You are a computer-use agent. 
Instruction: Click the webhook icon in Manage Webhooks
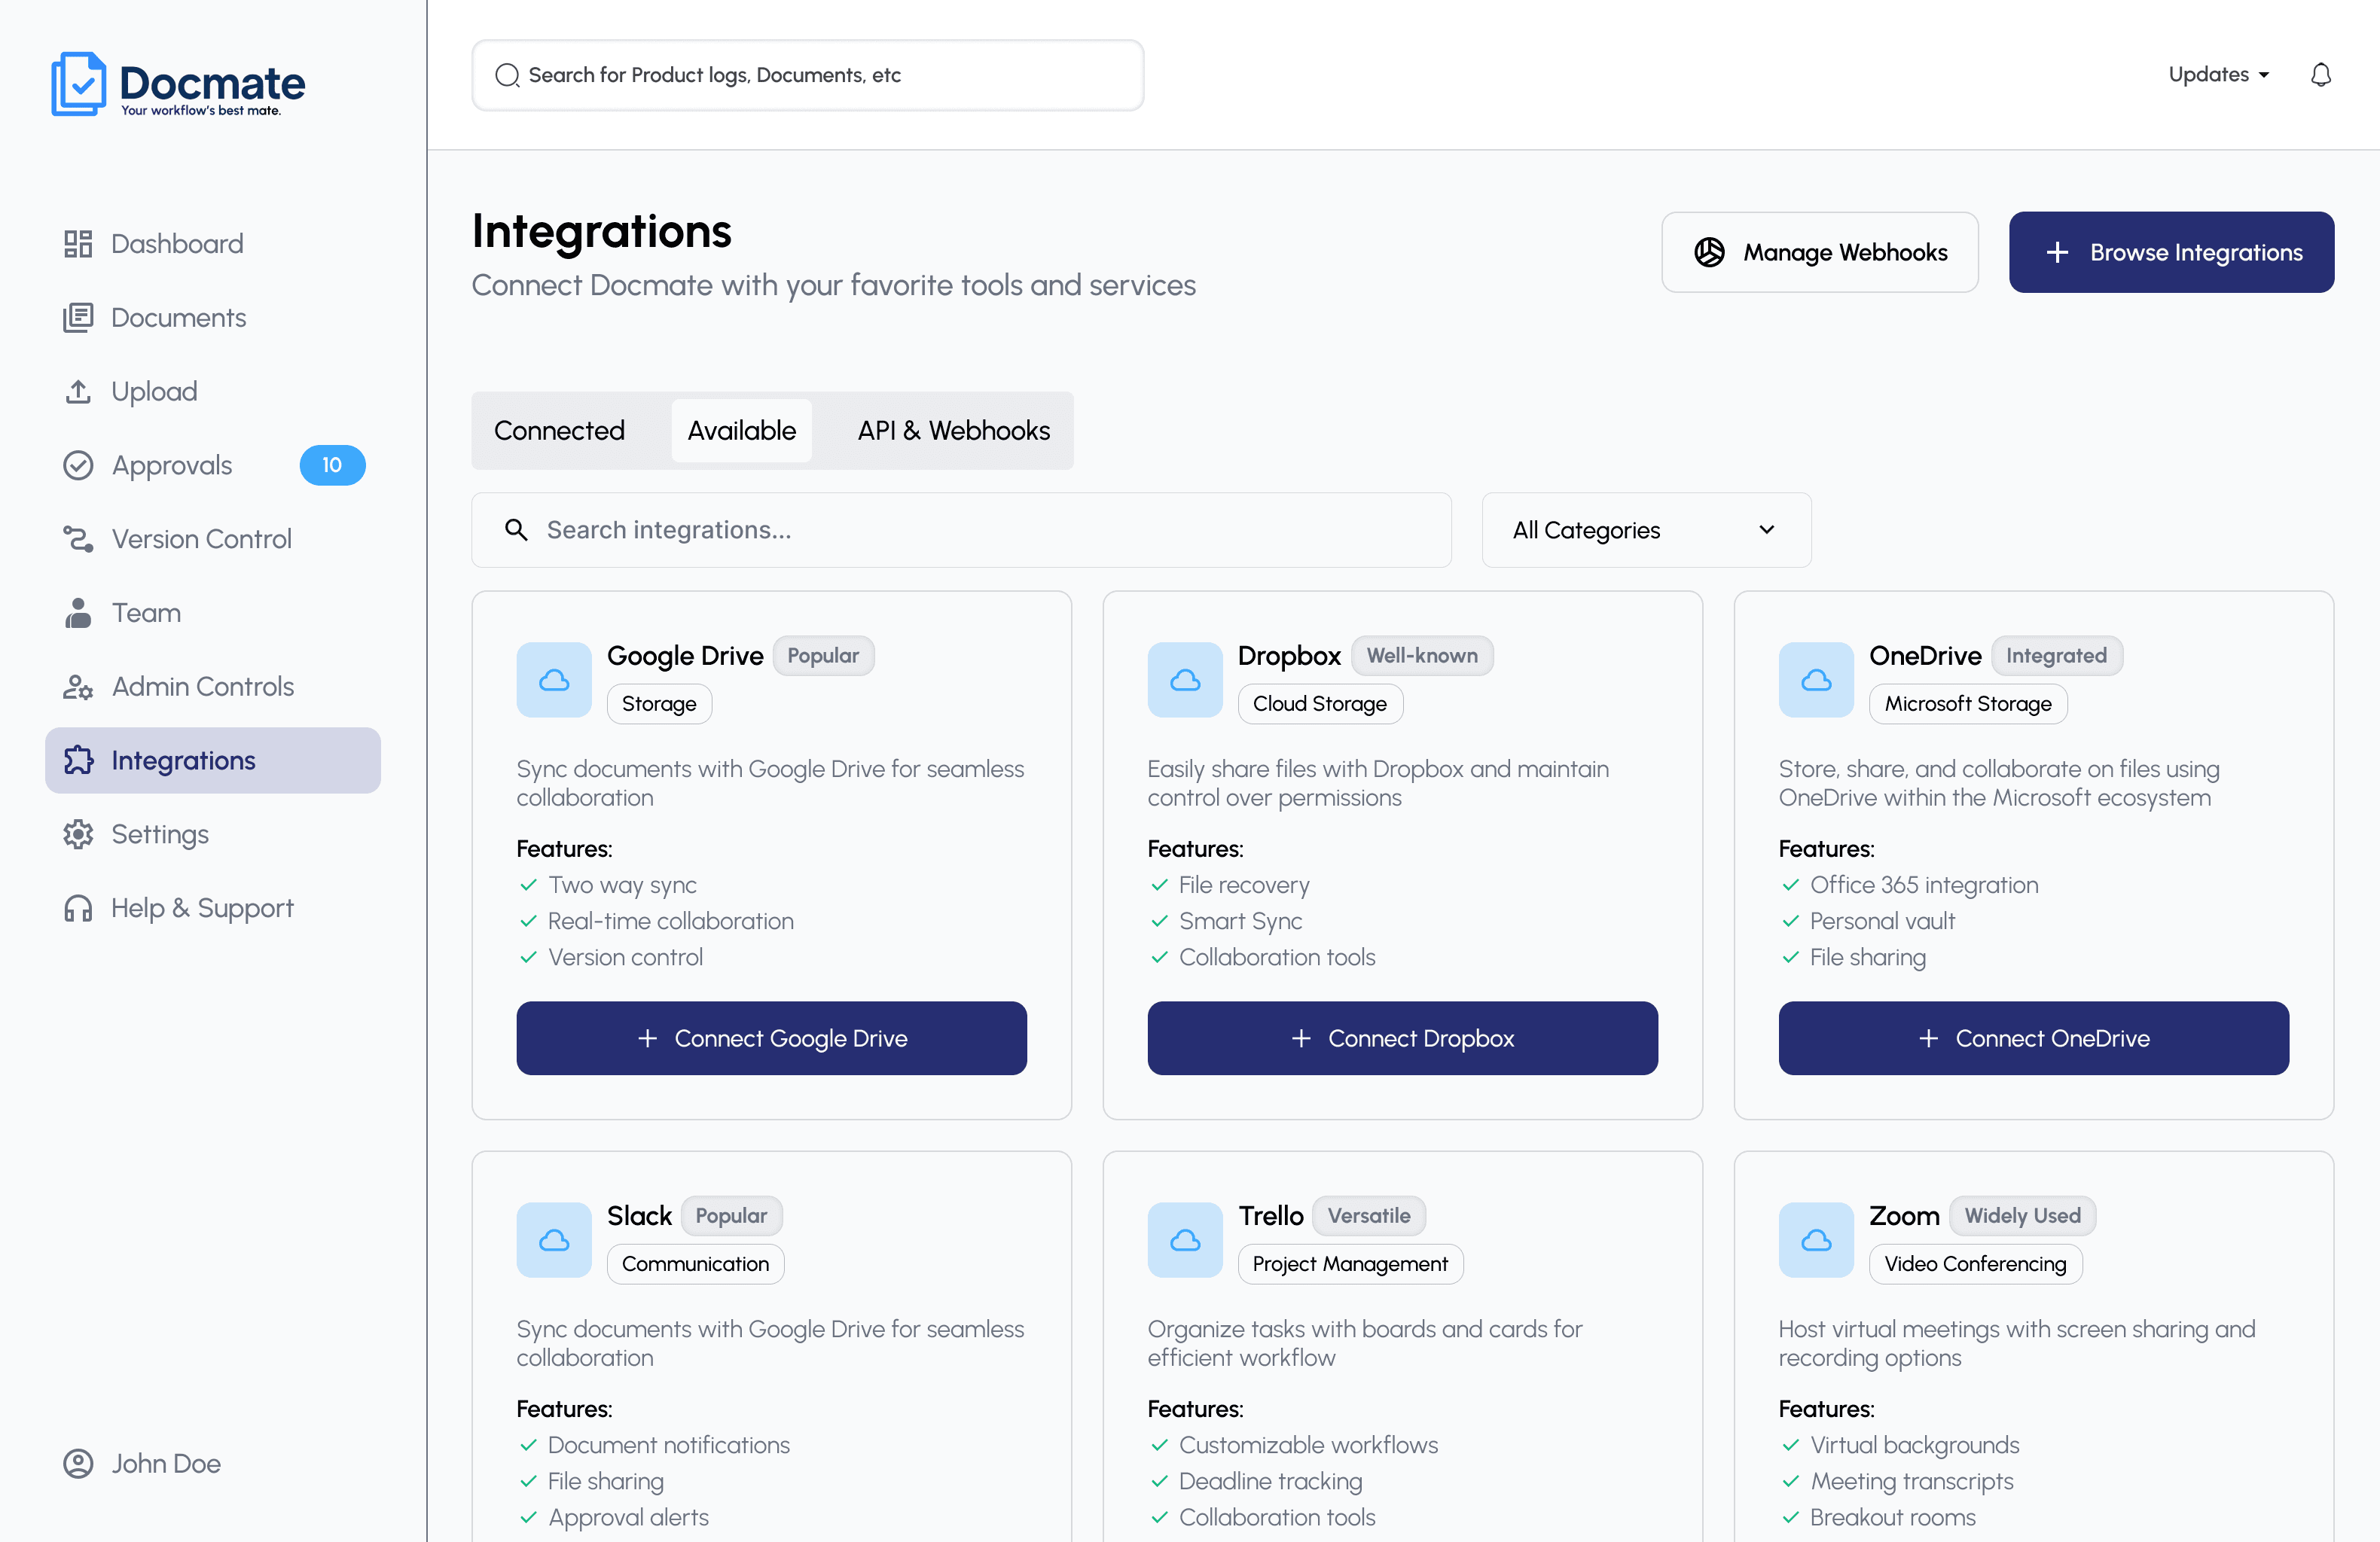pyautogui.click(x=1709, y=252)
